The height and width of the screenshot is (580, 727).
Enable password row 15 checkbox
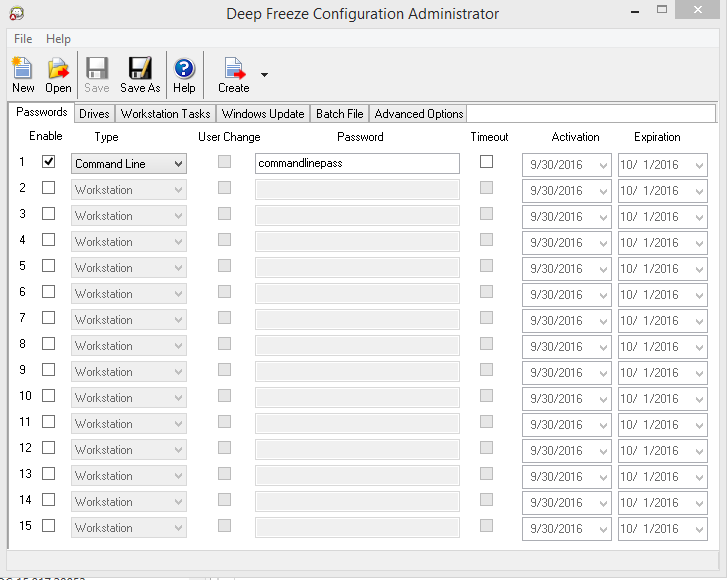pos(48,525)
